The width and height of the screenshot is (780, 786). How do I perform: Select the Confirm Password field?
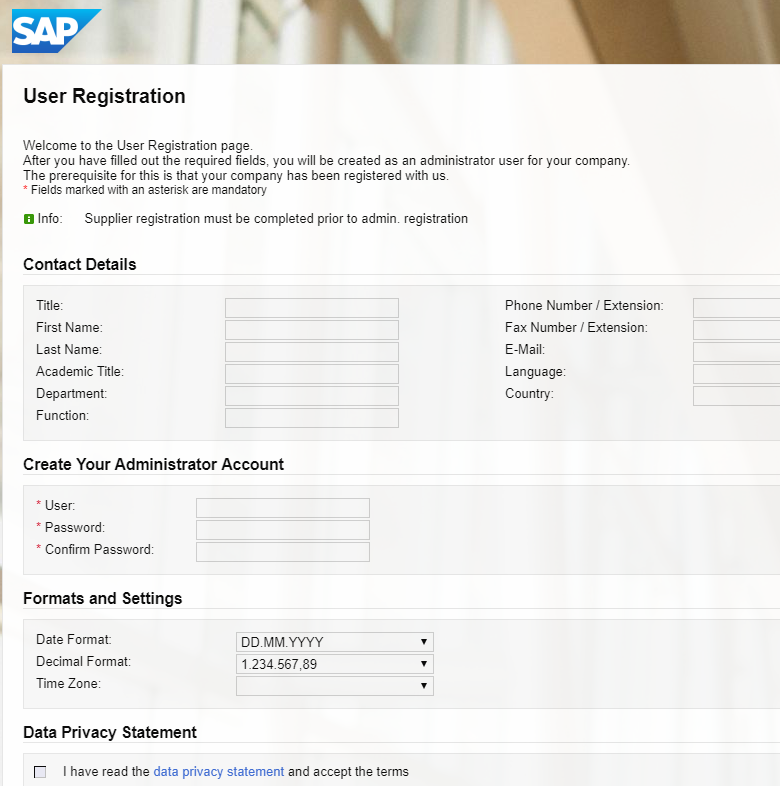[283, 552]
